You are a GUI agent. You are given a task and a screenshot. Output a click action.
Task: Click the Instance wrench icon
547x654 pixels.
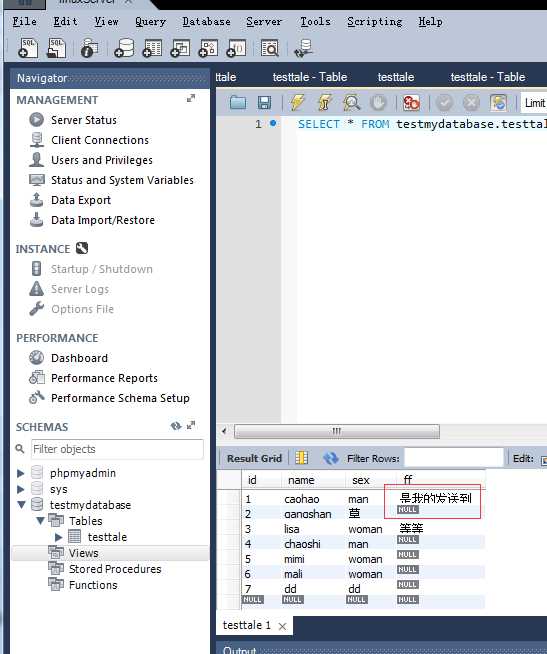pyautogui.click(x=82, y=248)
